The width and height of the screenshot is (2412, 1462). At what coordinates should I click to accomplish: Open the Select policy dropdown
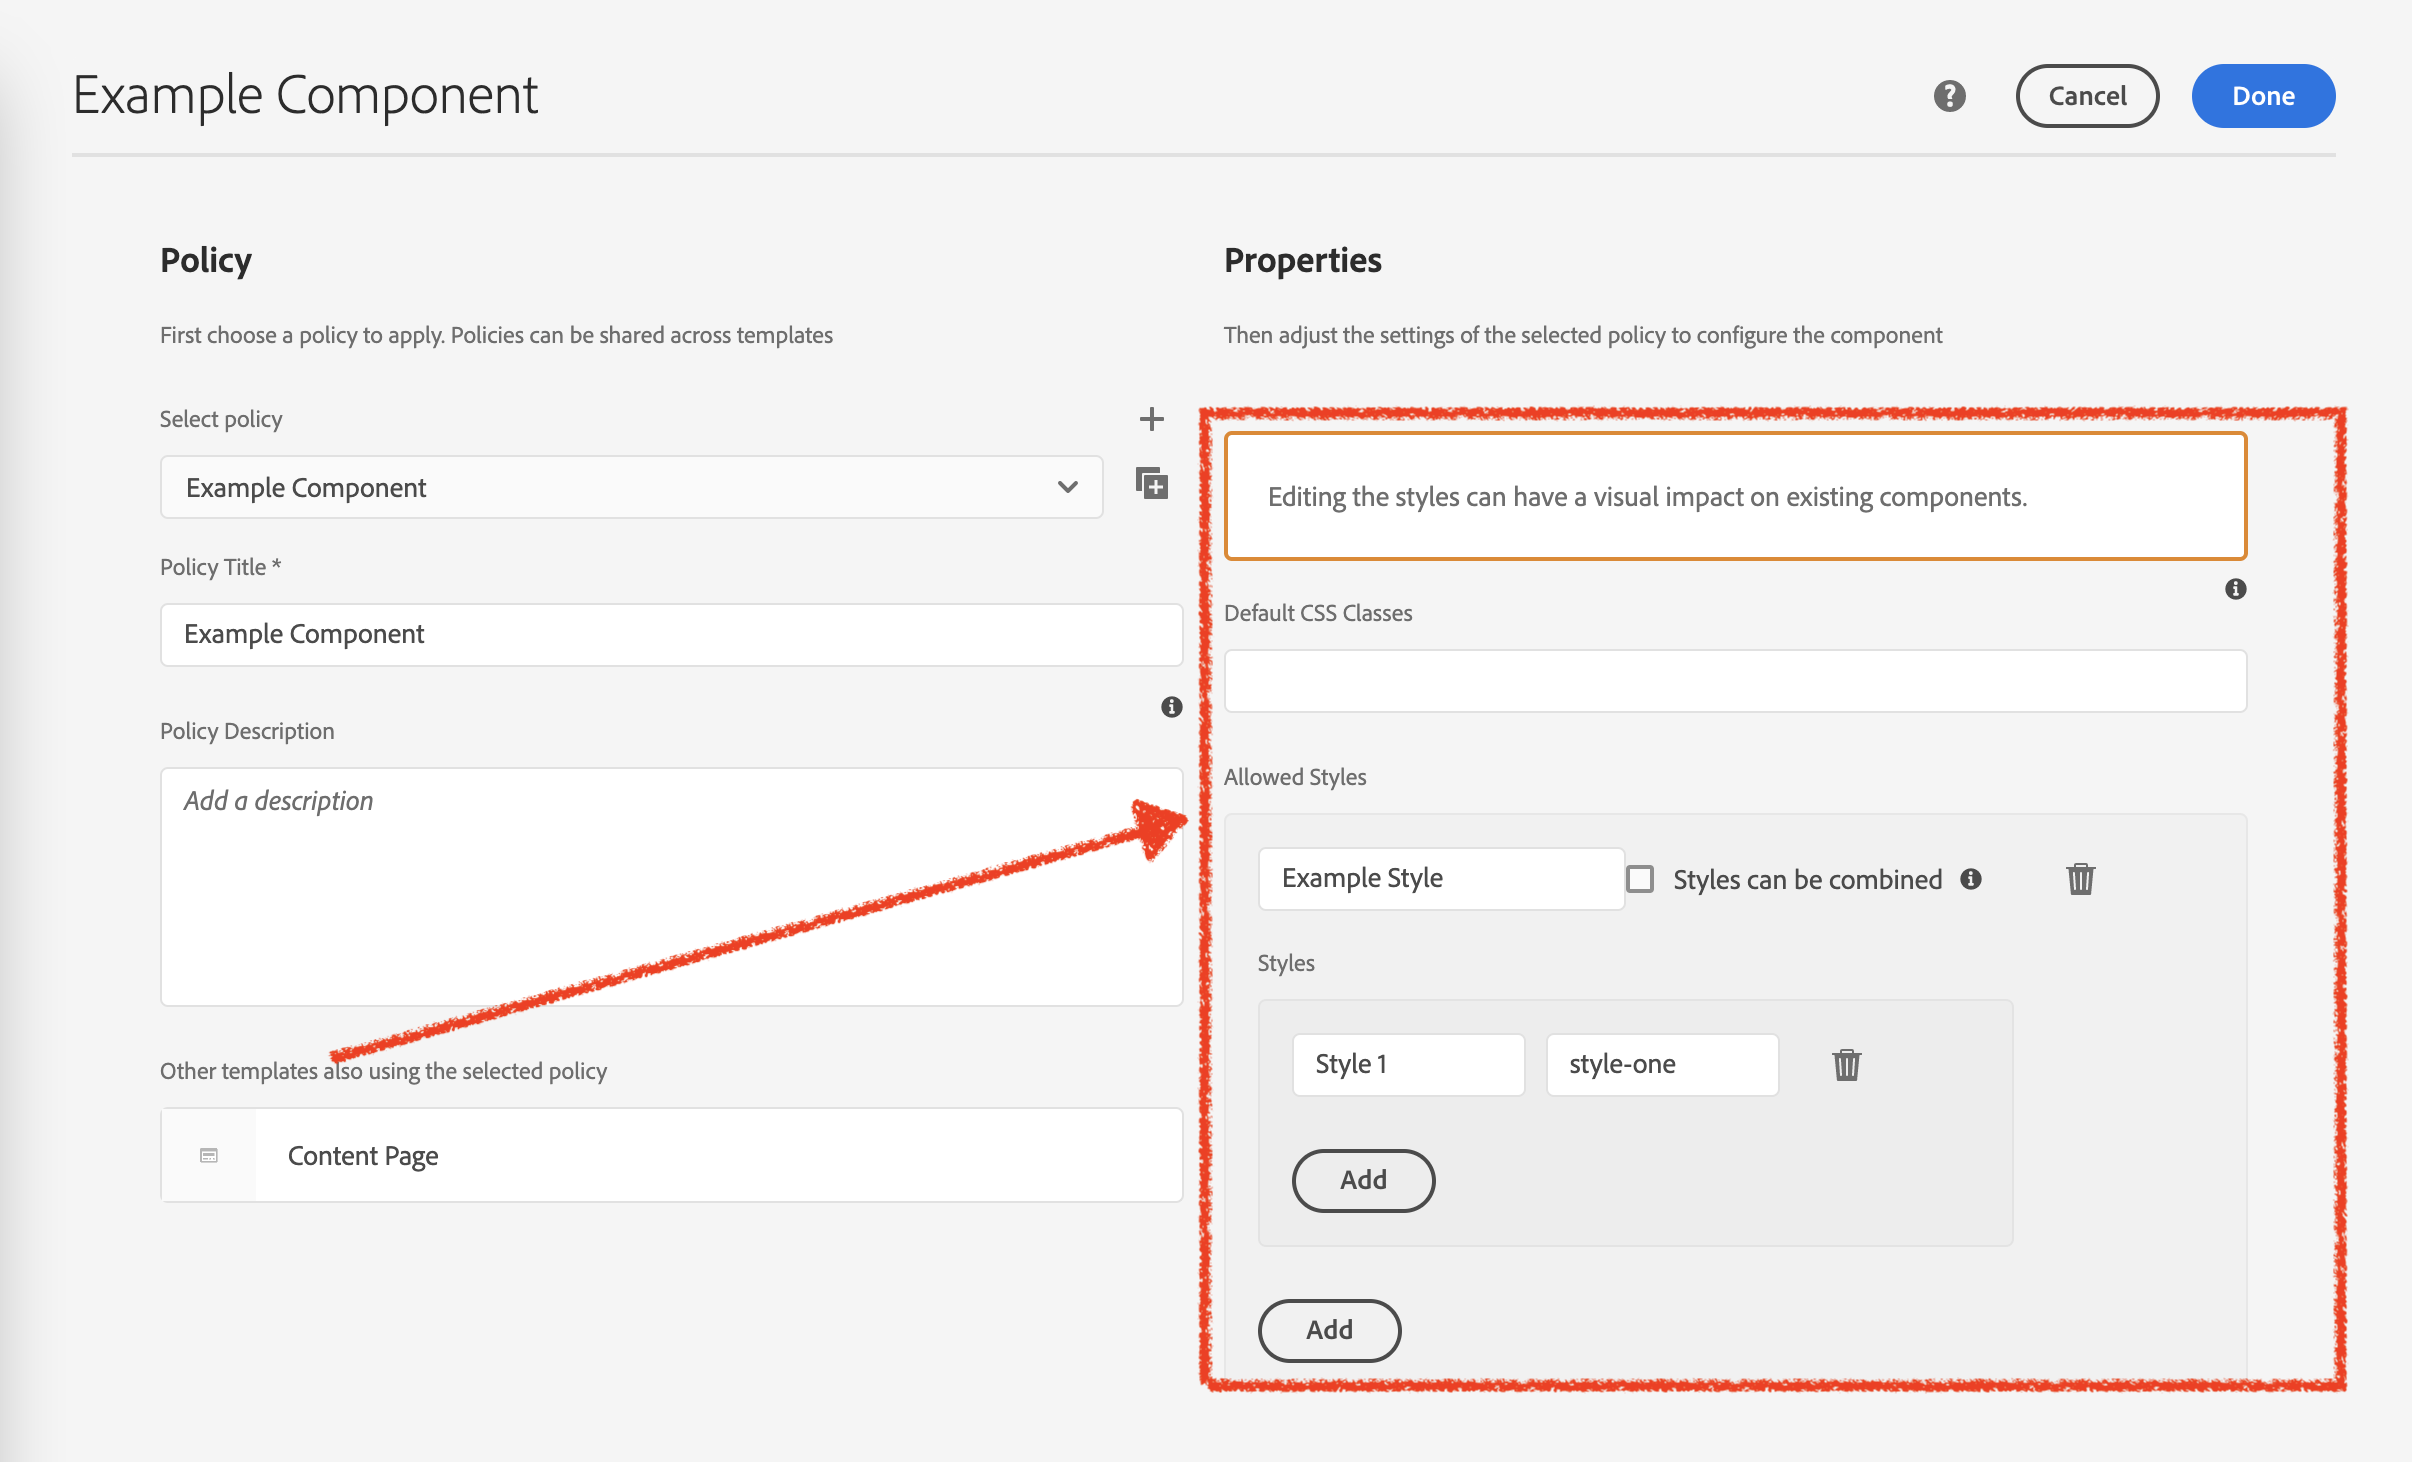pyautogui.click(x=630, y=488)
